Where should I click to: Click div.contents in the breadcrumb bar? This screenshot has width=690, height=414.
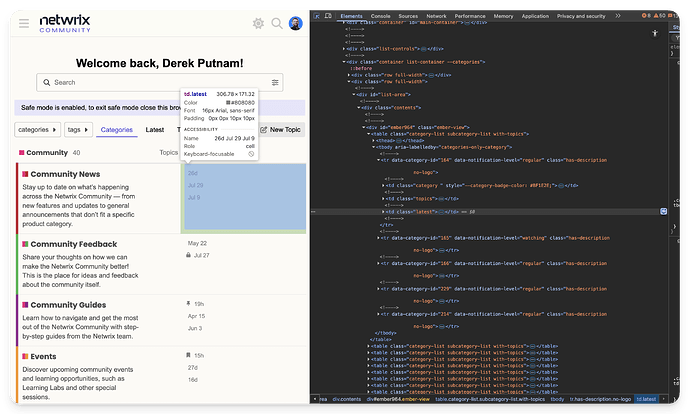[347, 399]
